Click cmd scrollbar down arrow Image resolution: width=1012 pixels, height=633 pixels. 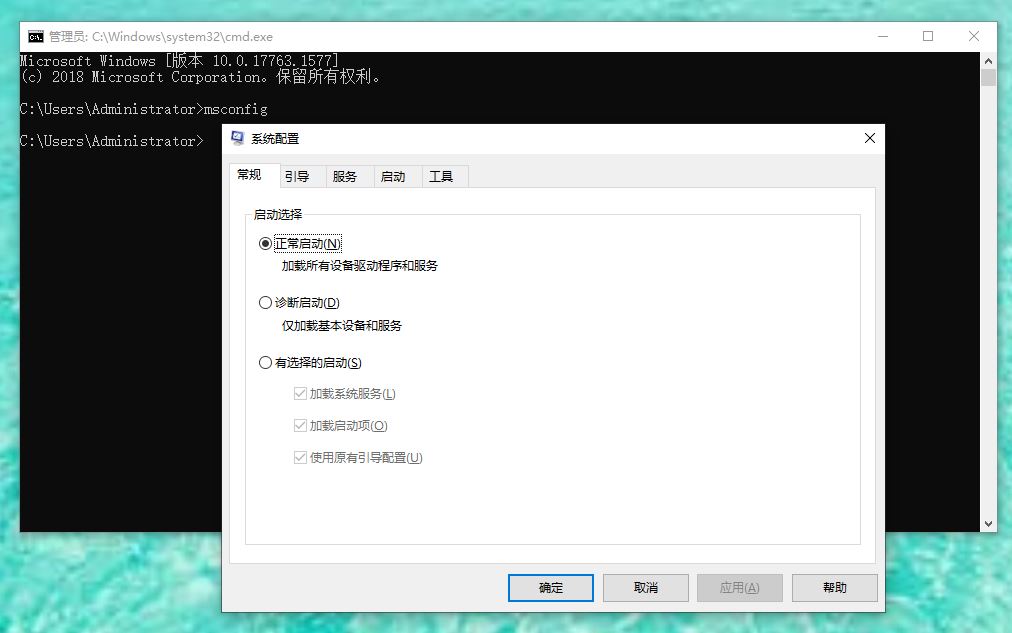(988, 524)
